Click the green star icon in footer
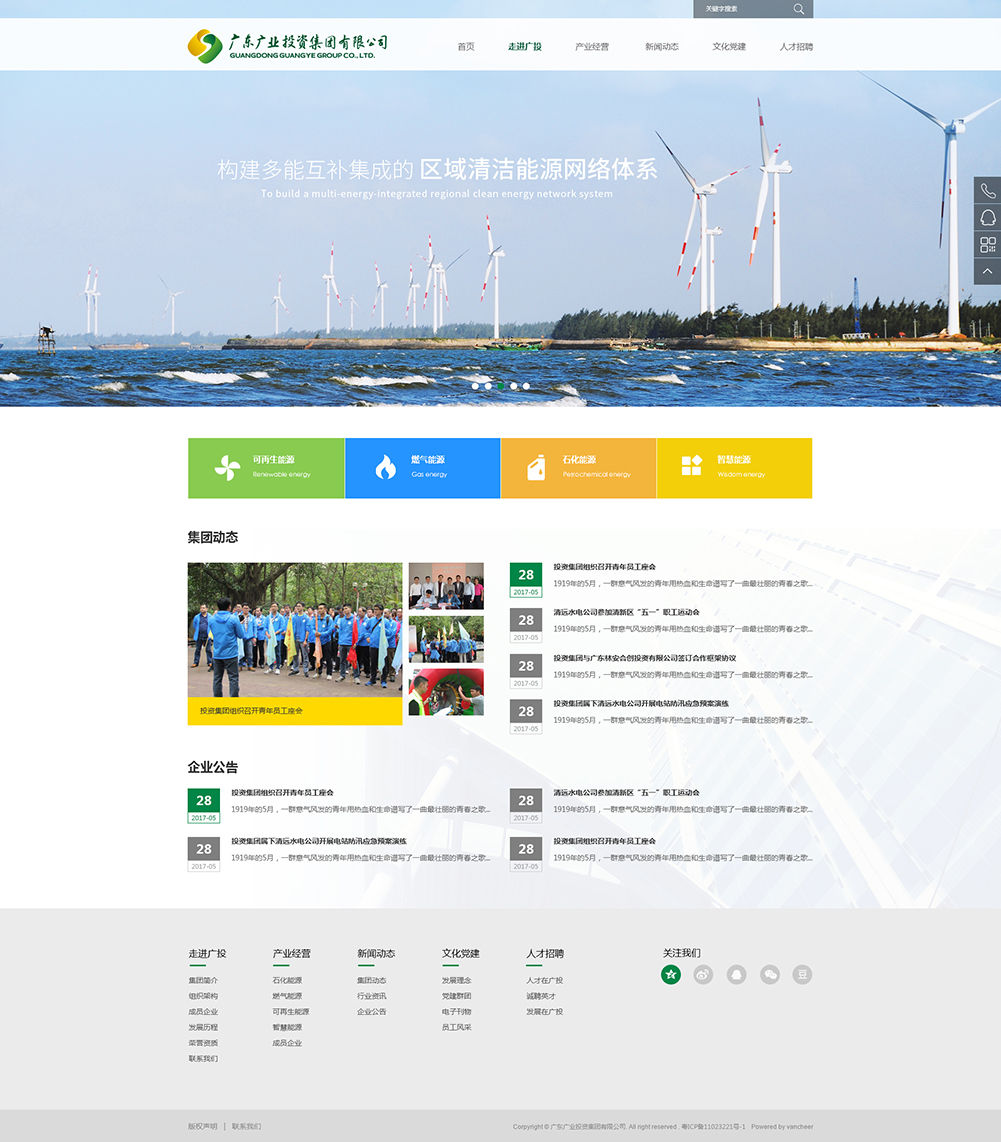 click(x=670, y=975)
